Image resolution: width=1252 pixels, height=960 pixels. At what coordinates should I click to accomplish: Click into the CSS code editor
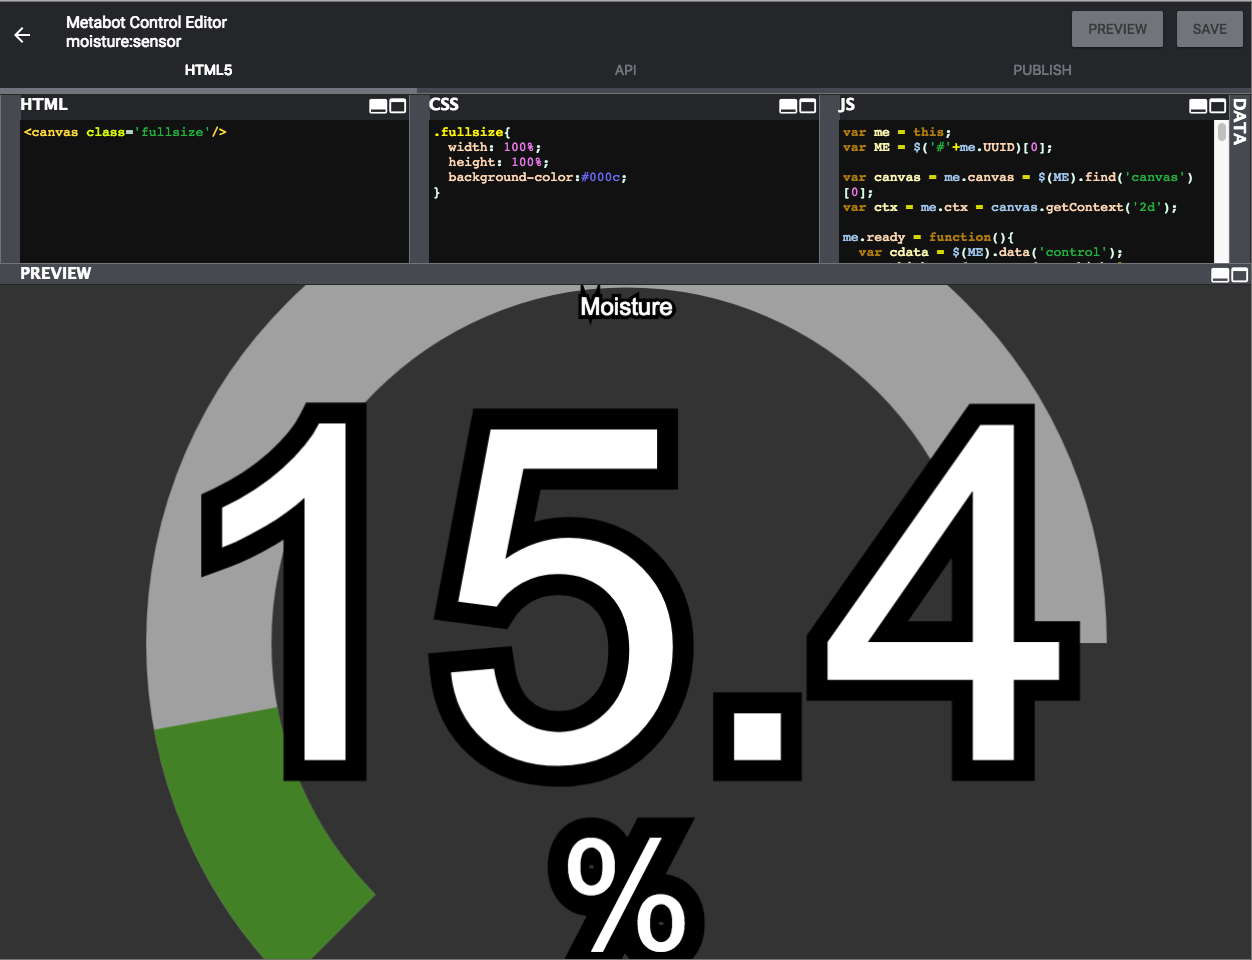(624, 192)
